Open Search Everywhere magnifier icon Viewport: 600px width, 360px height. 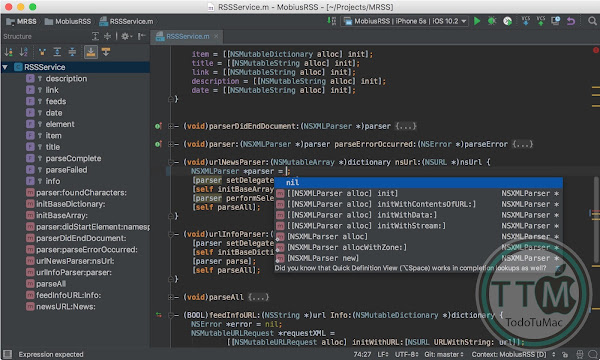click(x=592, y=21)
